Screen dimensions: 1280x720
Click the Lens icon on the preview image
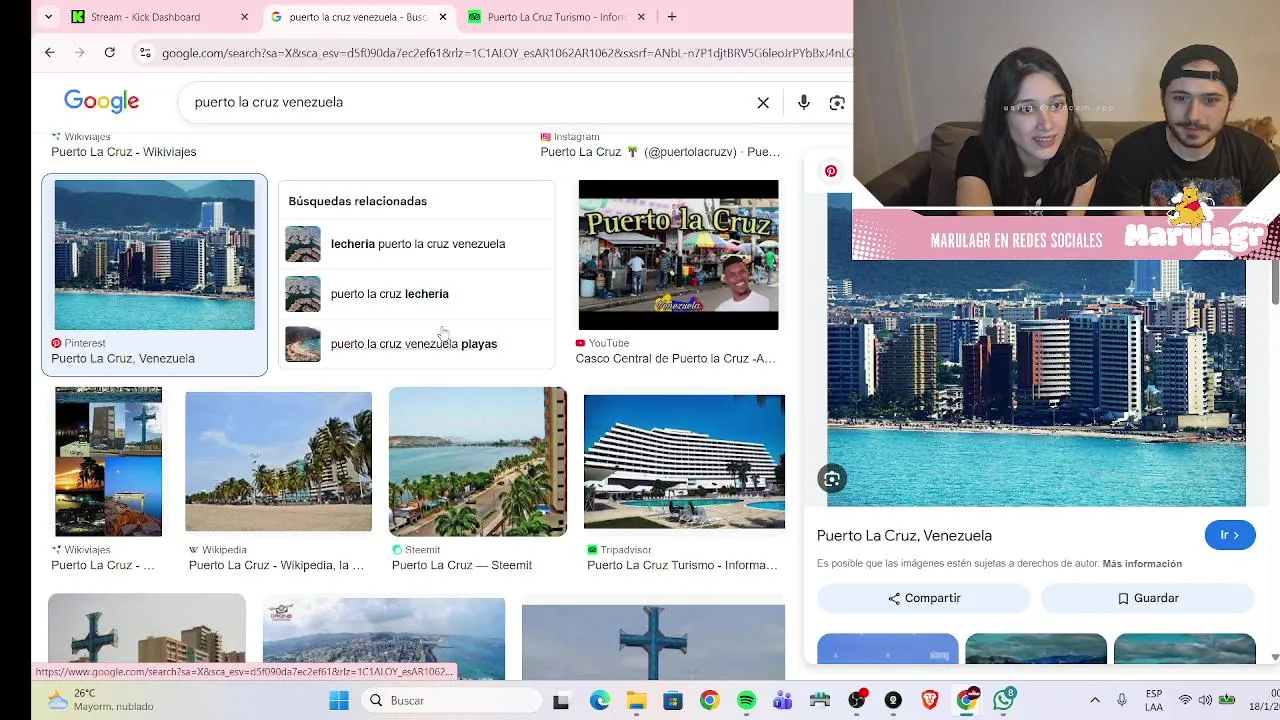832,479
